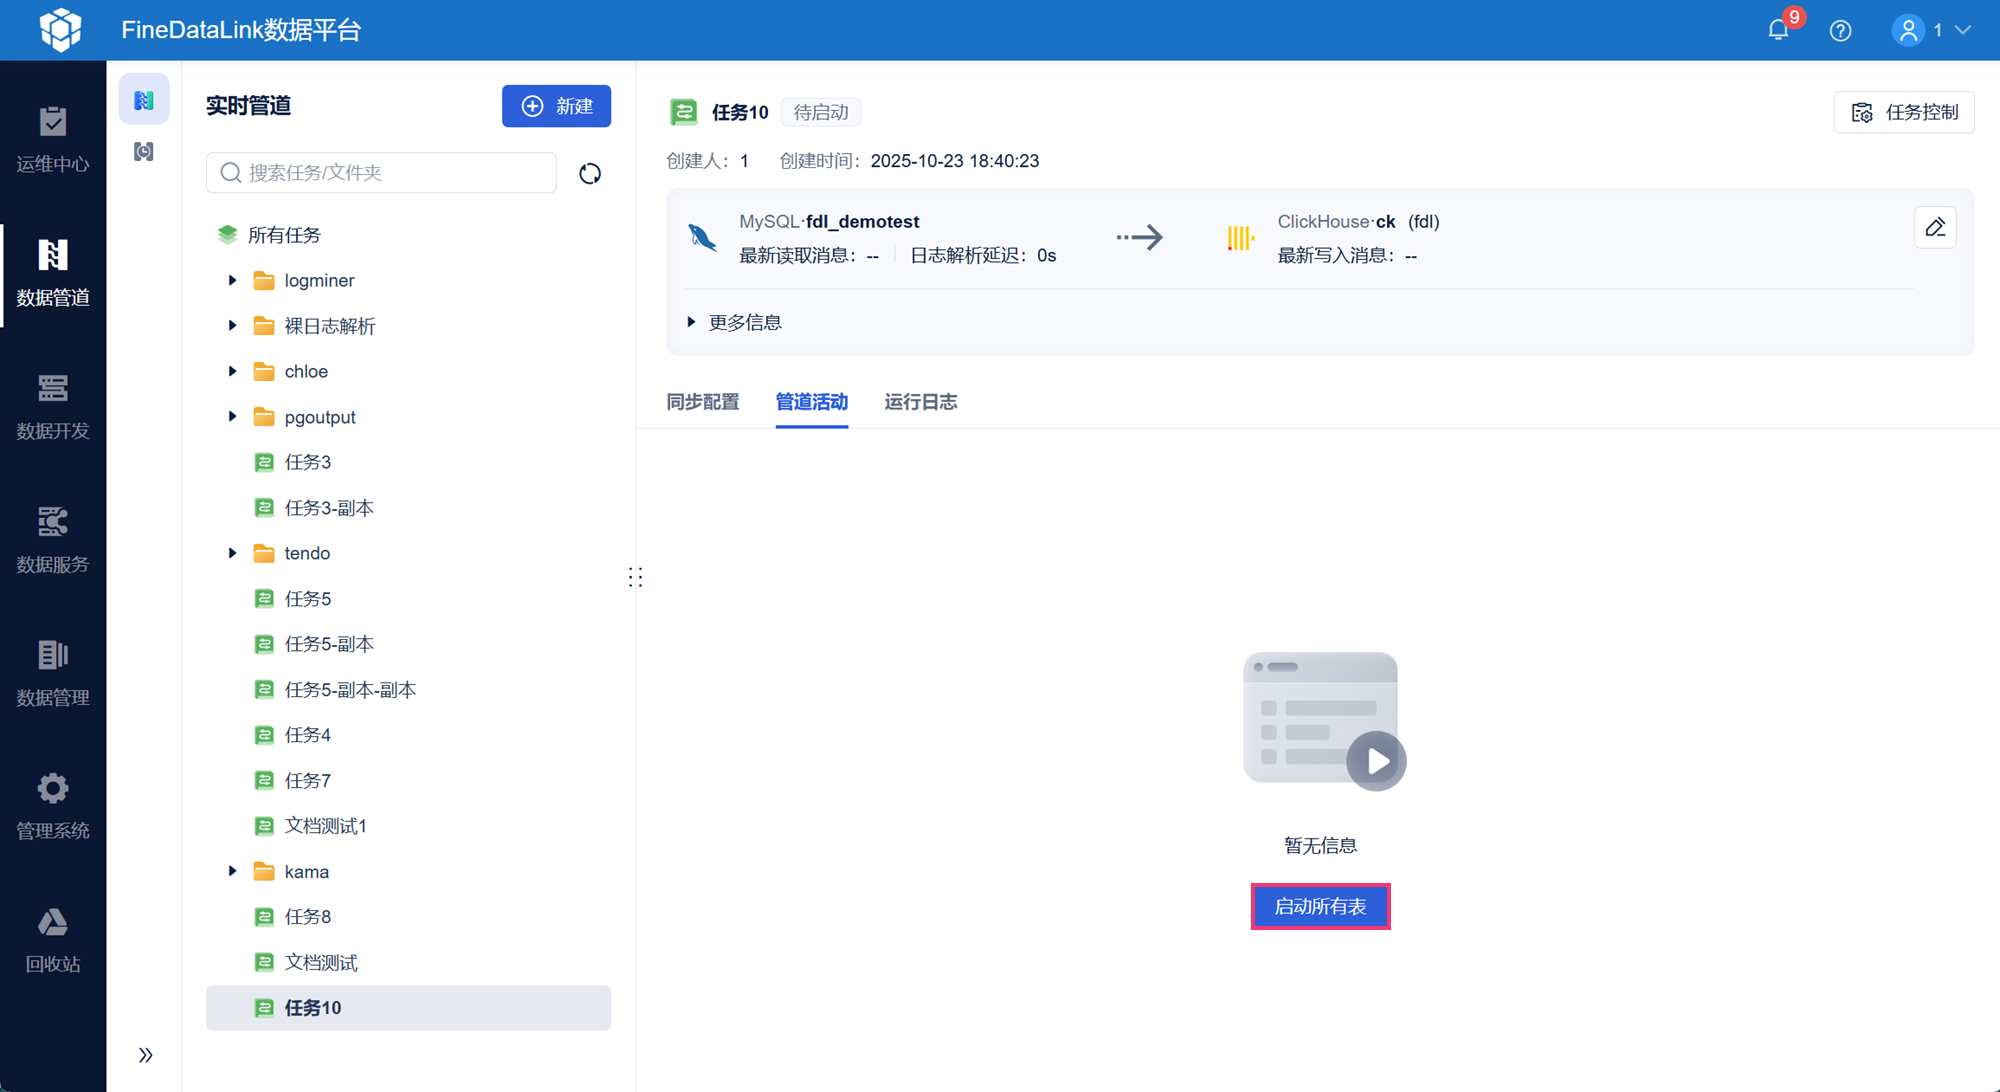Expand the kama folder
Viewport: 2000px width, 1092px height.
[x=233, y=871]
